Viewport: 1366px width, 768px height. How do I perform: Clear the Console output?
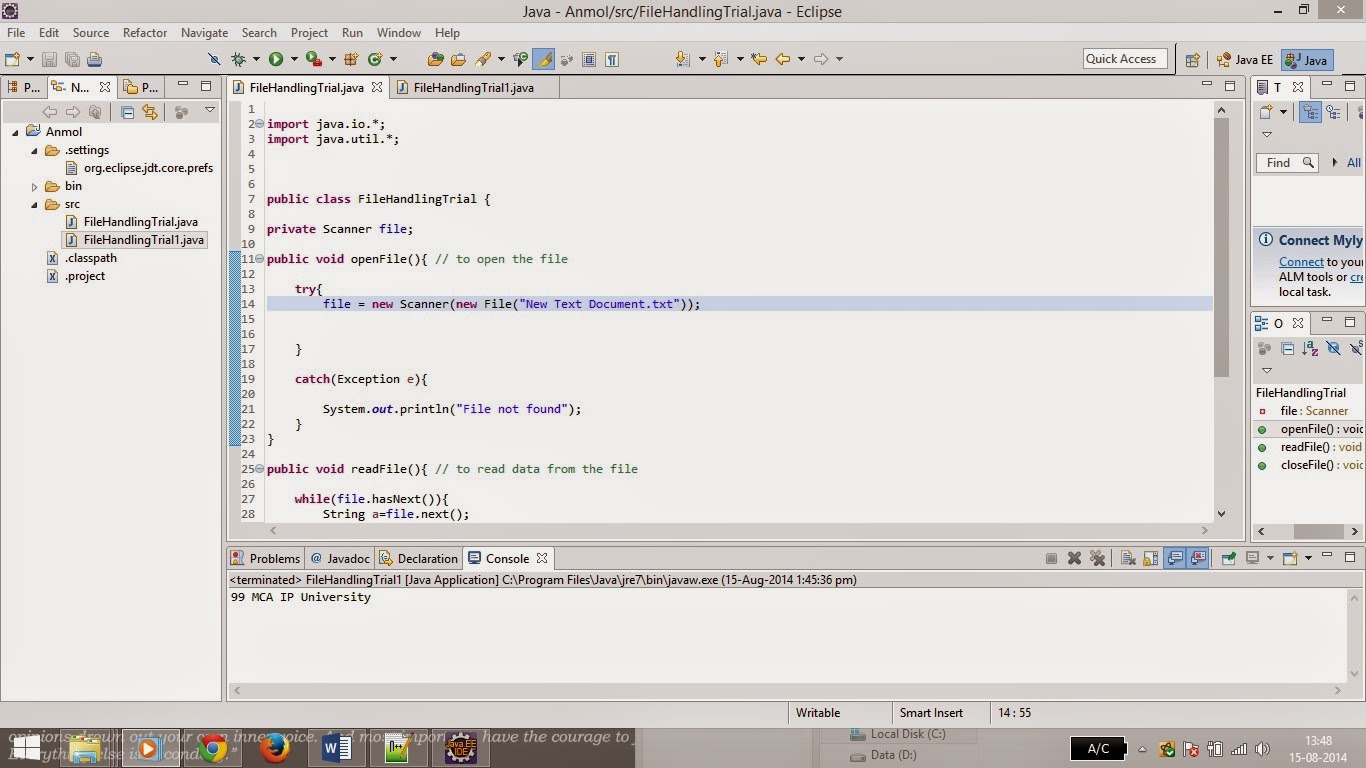1128,558
